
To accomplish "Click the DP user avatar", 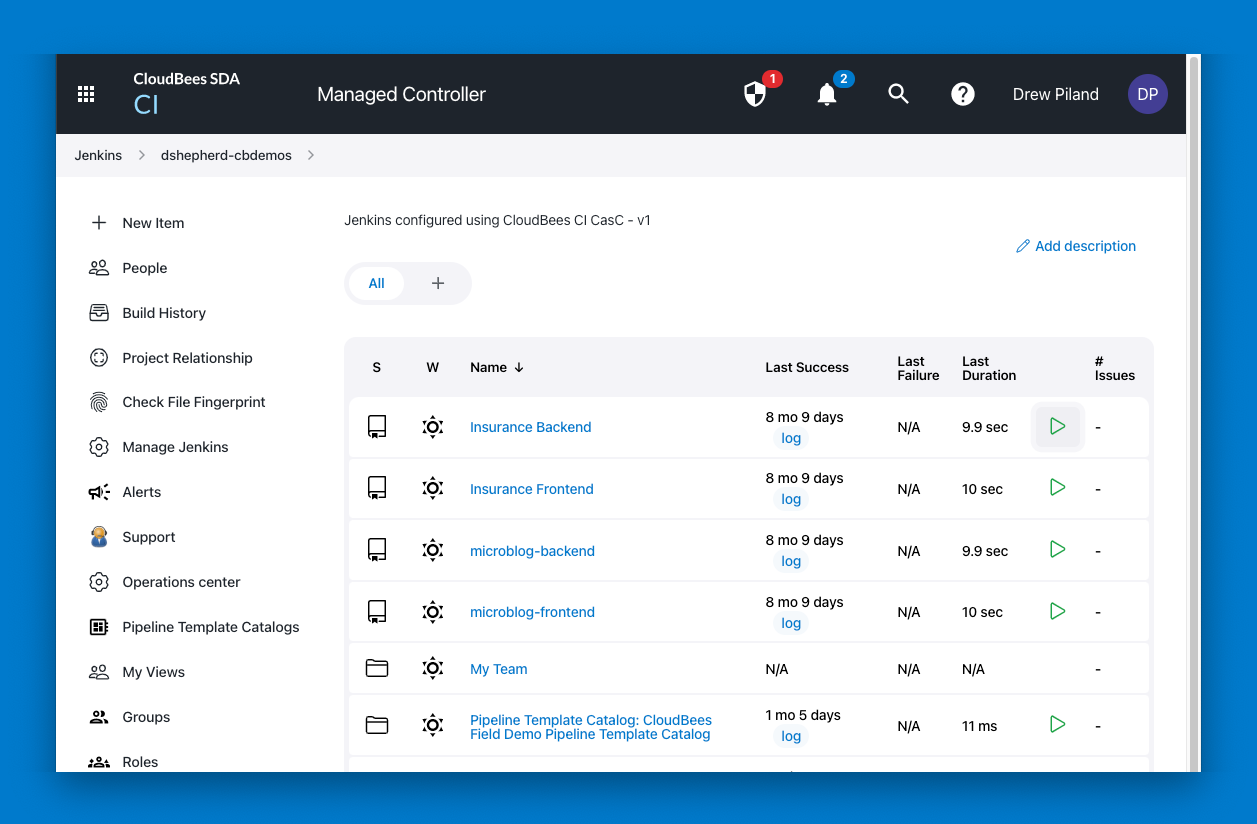I will point(1147,94).
